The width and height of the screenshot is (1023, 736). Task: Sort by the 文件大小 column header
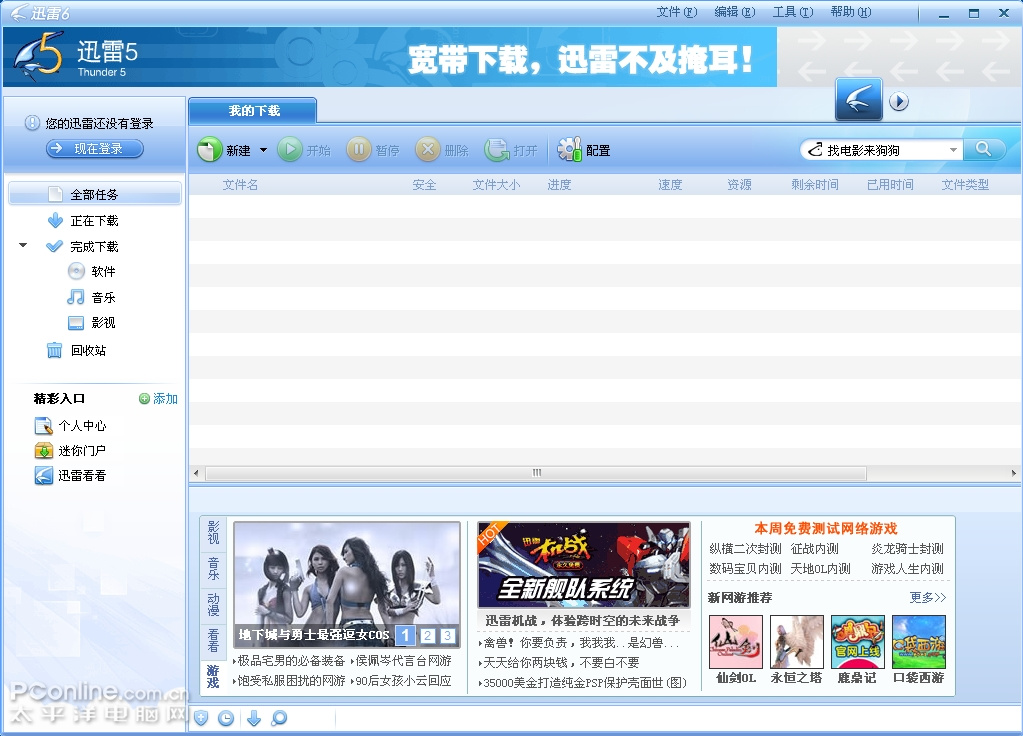[496, 185]
